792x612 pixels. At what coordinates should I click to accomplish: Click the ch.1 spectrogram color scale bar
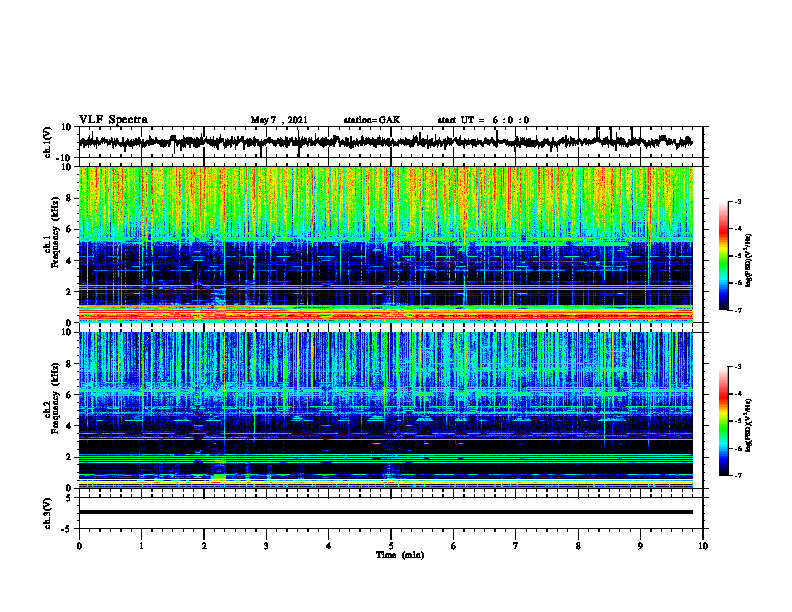click(x=723, y=256)
